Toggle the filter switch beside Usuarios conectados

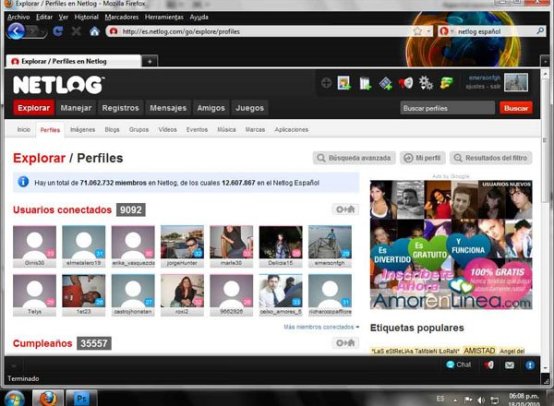point(345,210)
